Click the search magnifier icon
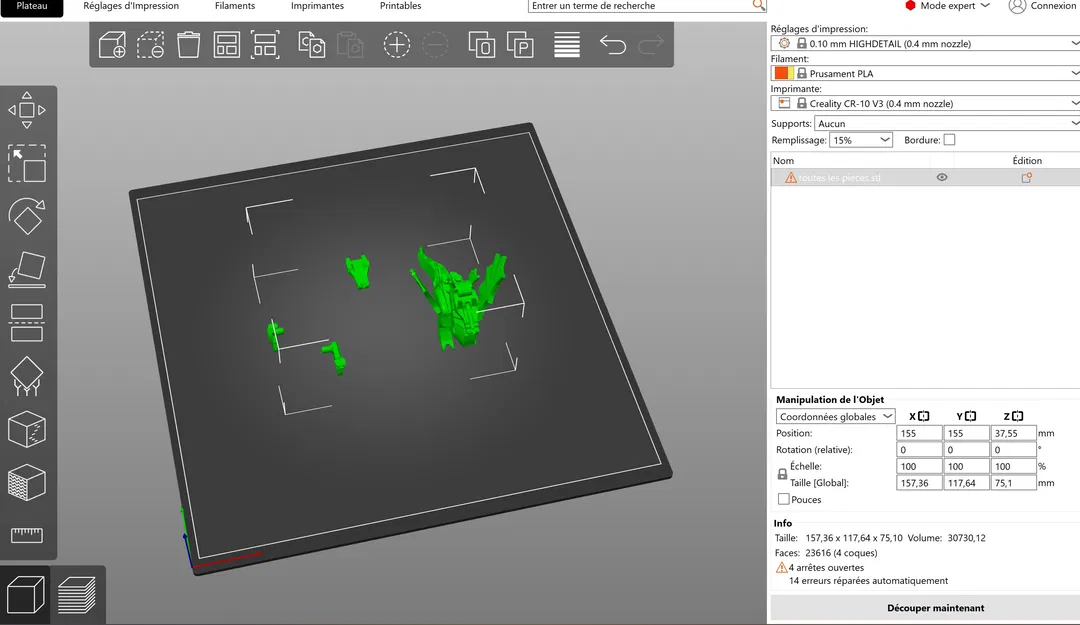Image resolution: width=1080 pixels, height=625 pixels. 758,6
